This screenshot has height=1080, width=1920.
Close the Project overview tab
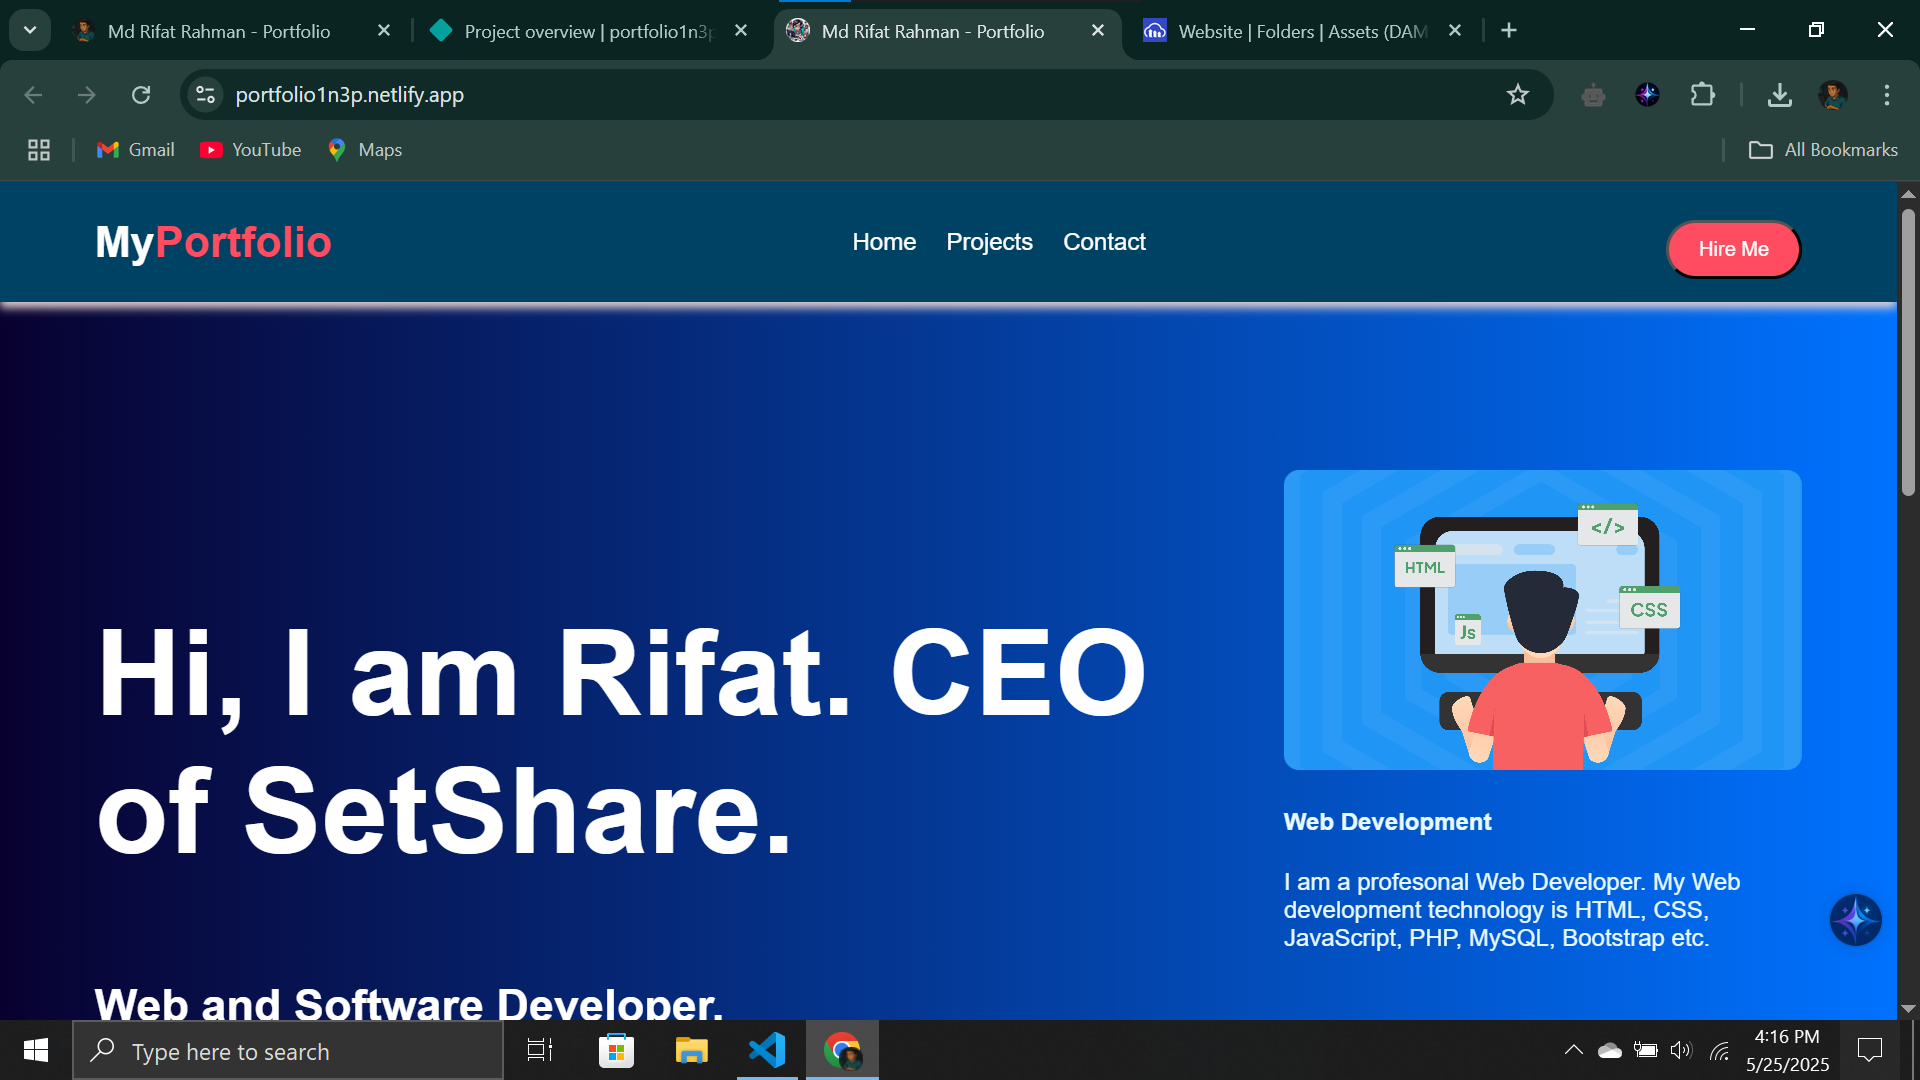coord(741,31)
